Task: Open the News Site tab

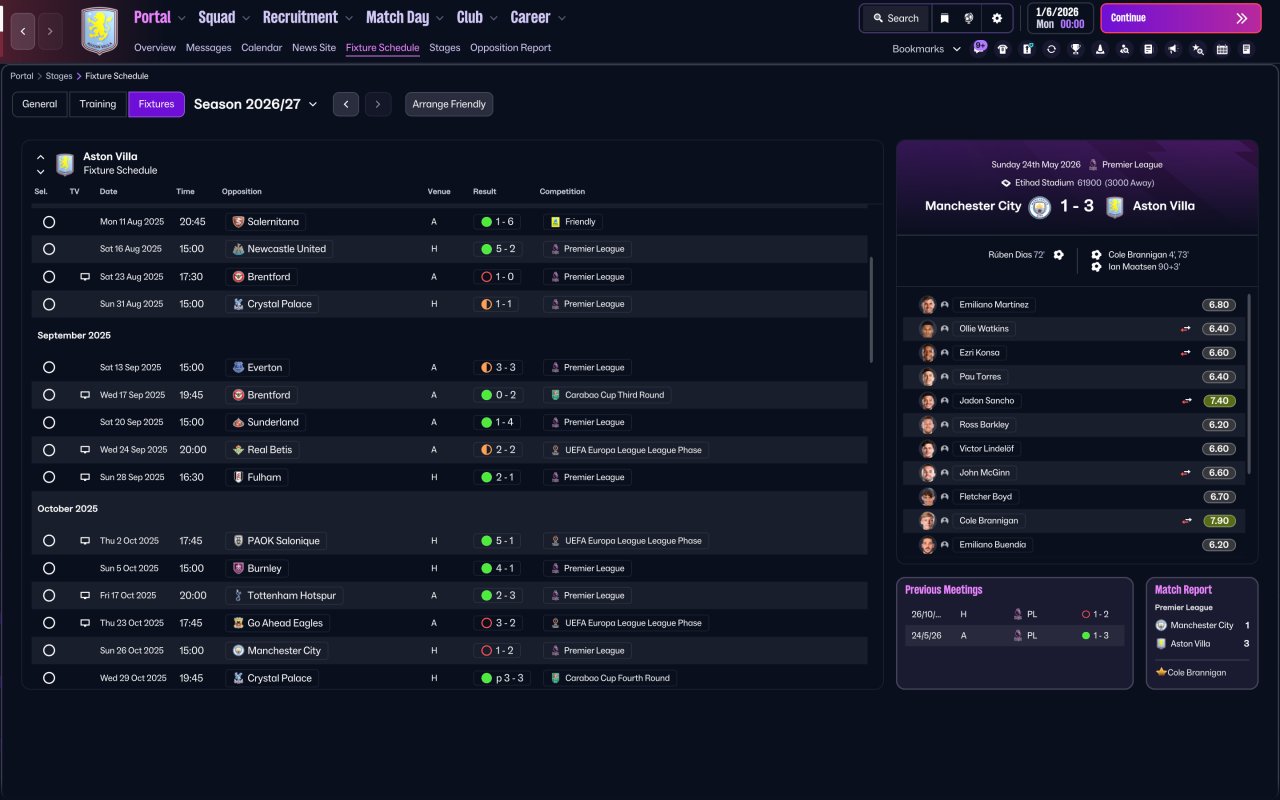Action: [x=314, y=48]
